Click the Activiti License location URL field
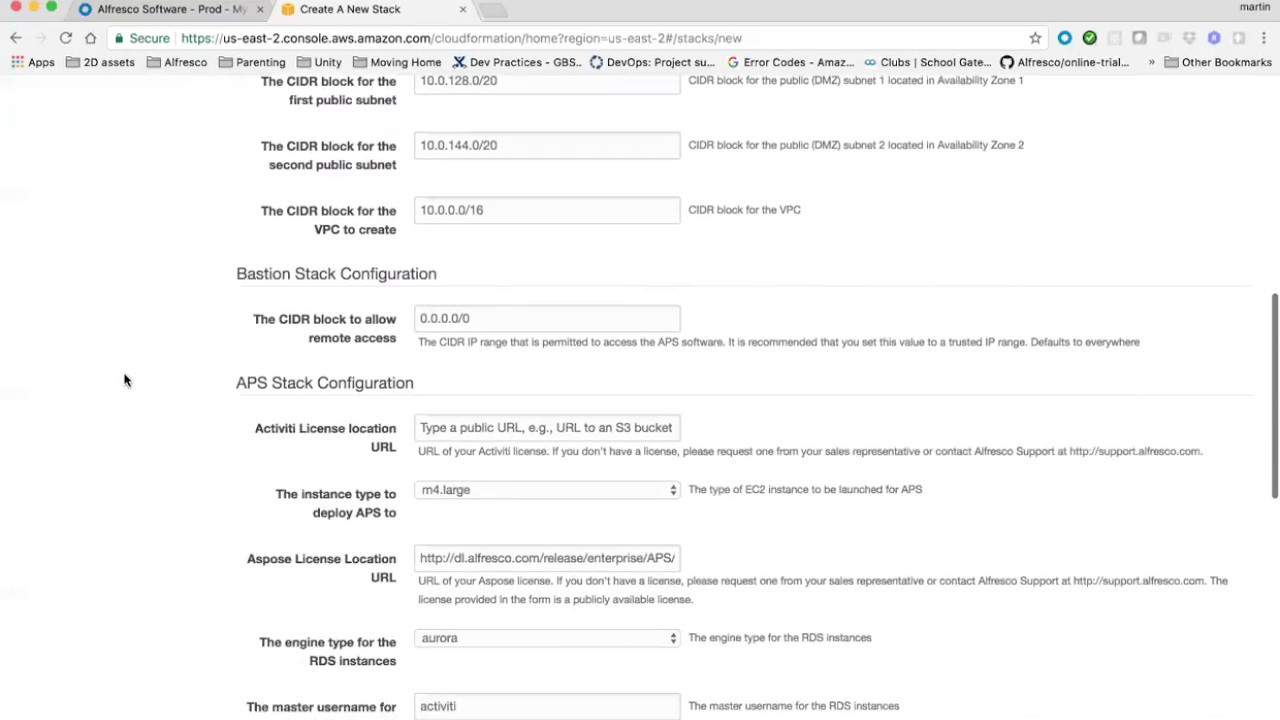Image resolution: width=1280 pixels, height=720 pixels. tap(547, 428)
